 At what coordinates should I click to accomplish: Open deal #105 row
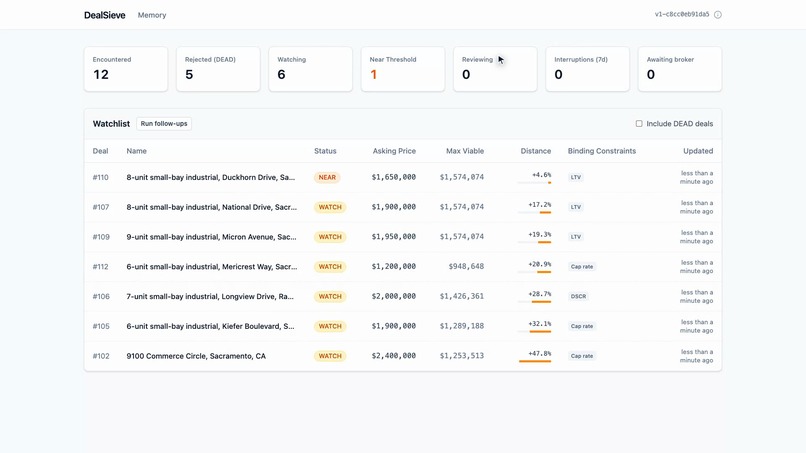coord(403,327)
